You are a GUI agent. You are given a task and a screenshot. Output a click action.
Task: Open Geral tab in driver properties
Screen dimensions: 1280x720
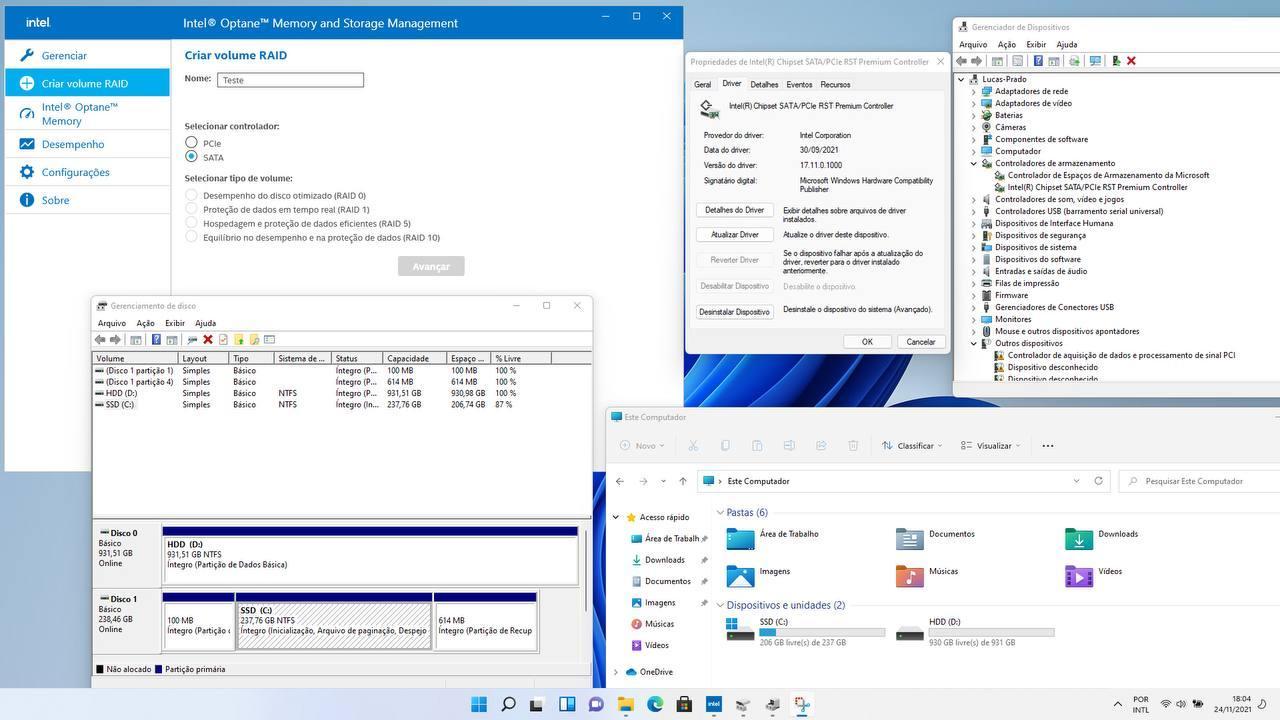703,85
